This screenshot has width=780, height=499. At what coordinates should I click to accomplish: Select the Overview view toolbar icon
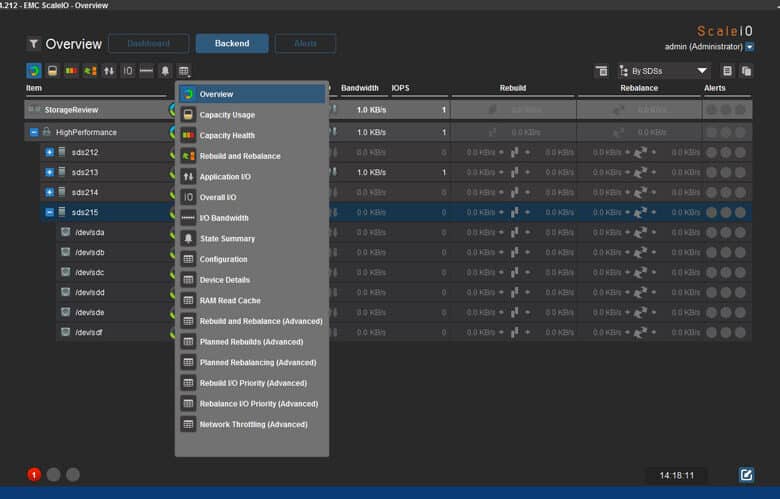point(34,71)
